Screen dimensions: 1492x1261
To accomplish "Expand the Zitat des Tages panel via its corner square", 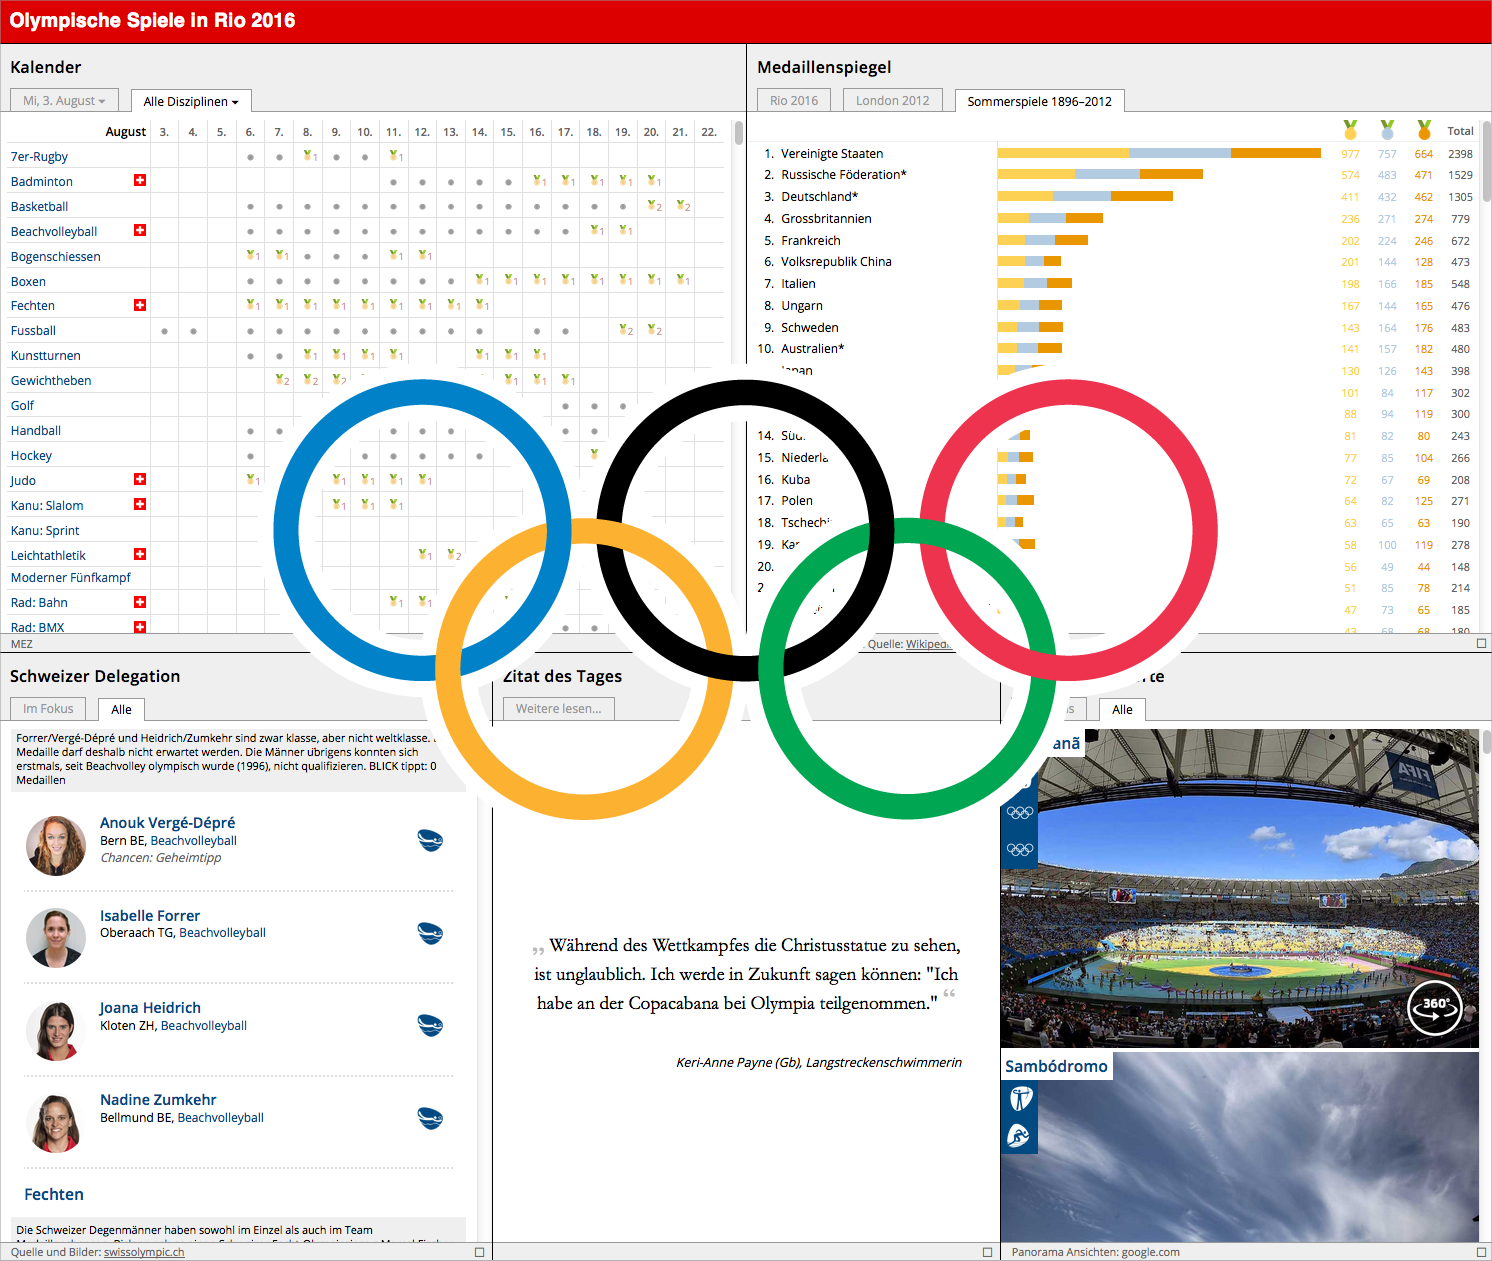I will [x=988, y=1252].
